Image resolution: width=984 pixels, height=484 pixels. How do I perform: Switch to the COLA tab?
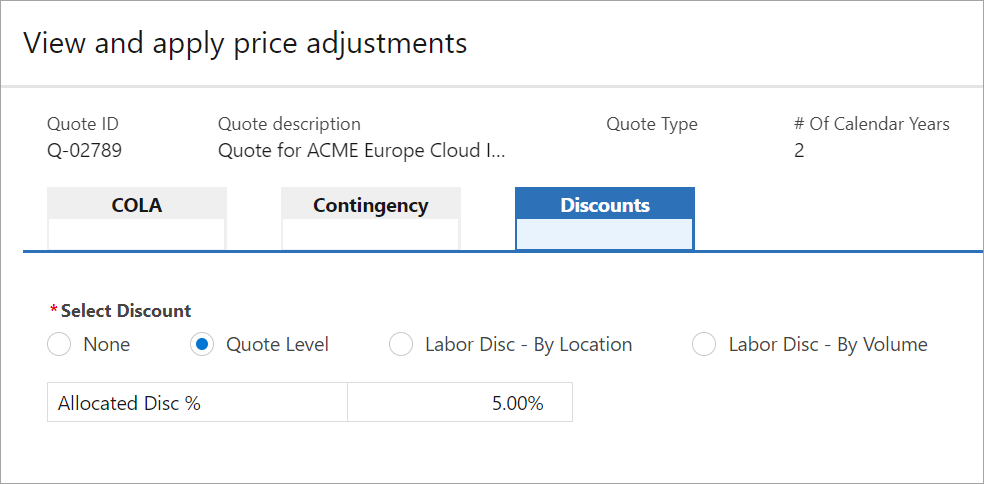pyautogui.click(x=137, y=205)
